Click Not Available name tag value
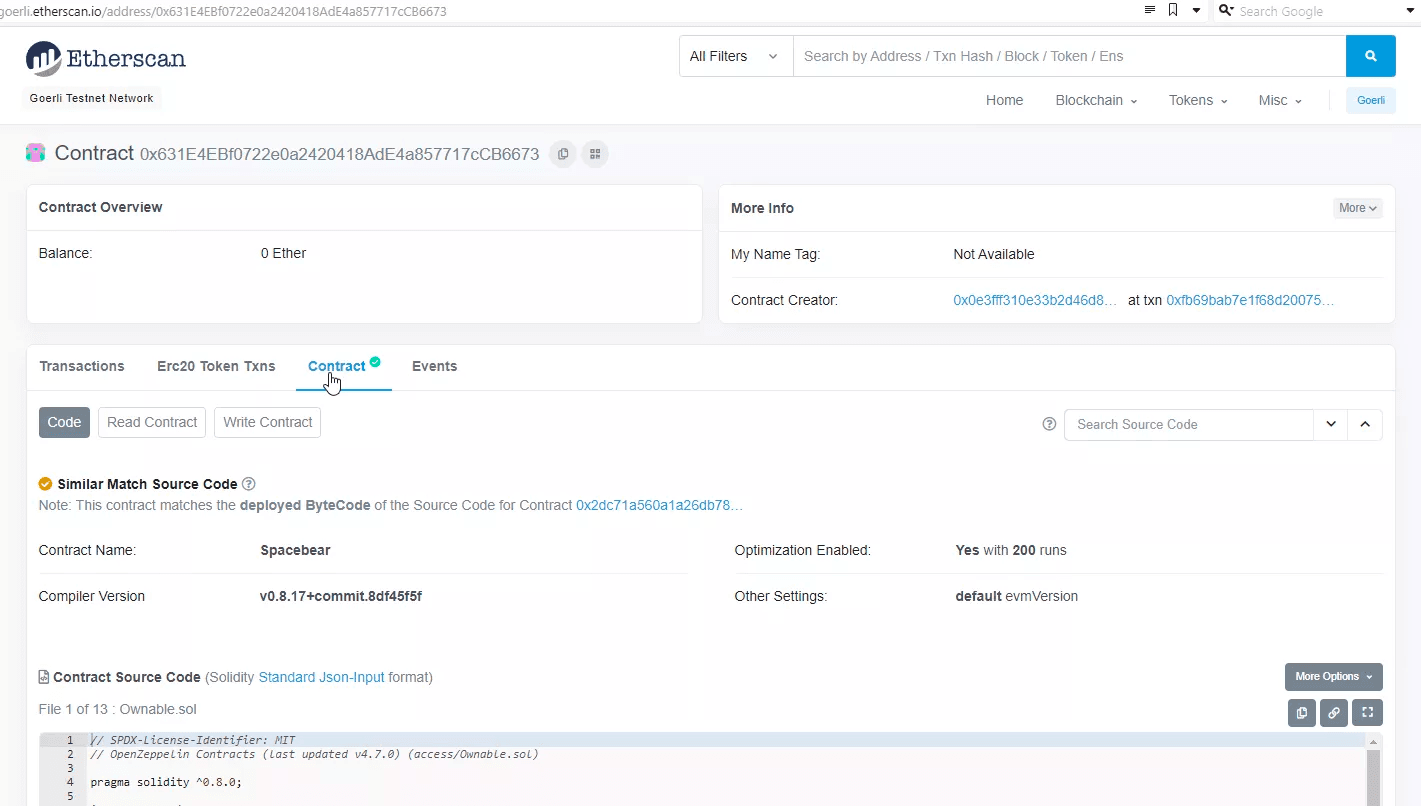 (x=994, y=254)
